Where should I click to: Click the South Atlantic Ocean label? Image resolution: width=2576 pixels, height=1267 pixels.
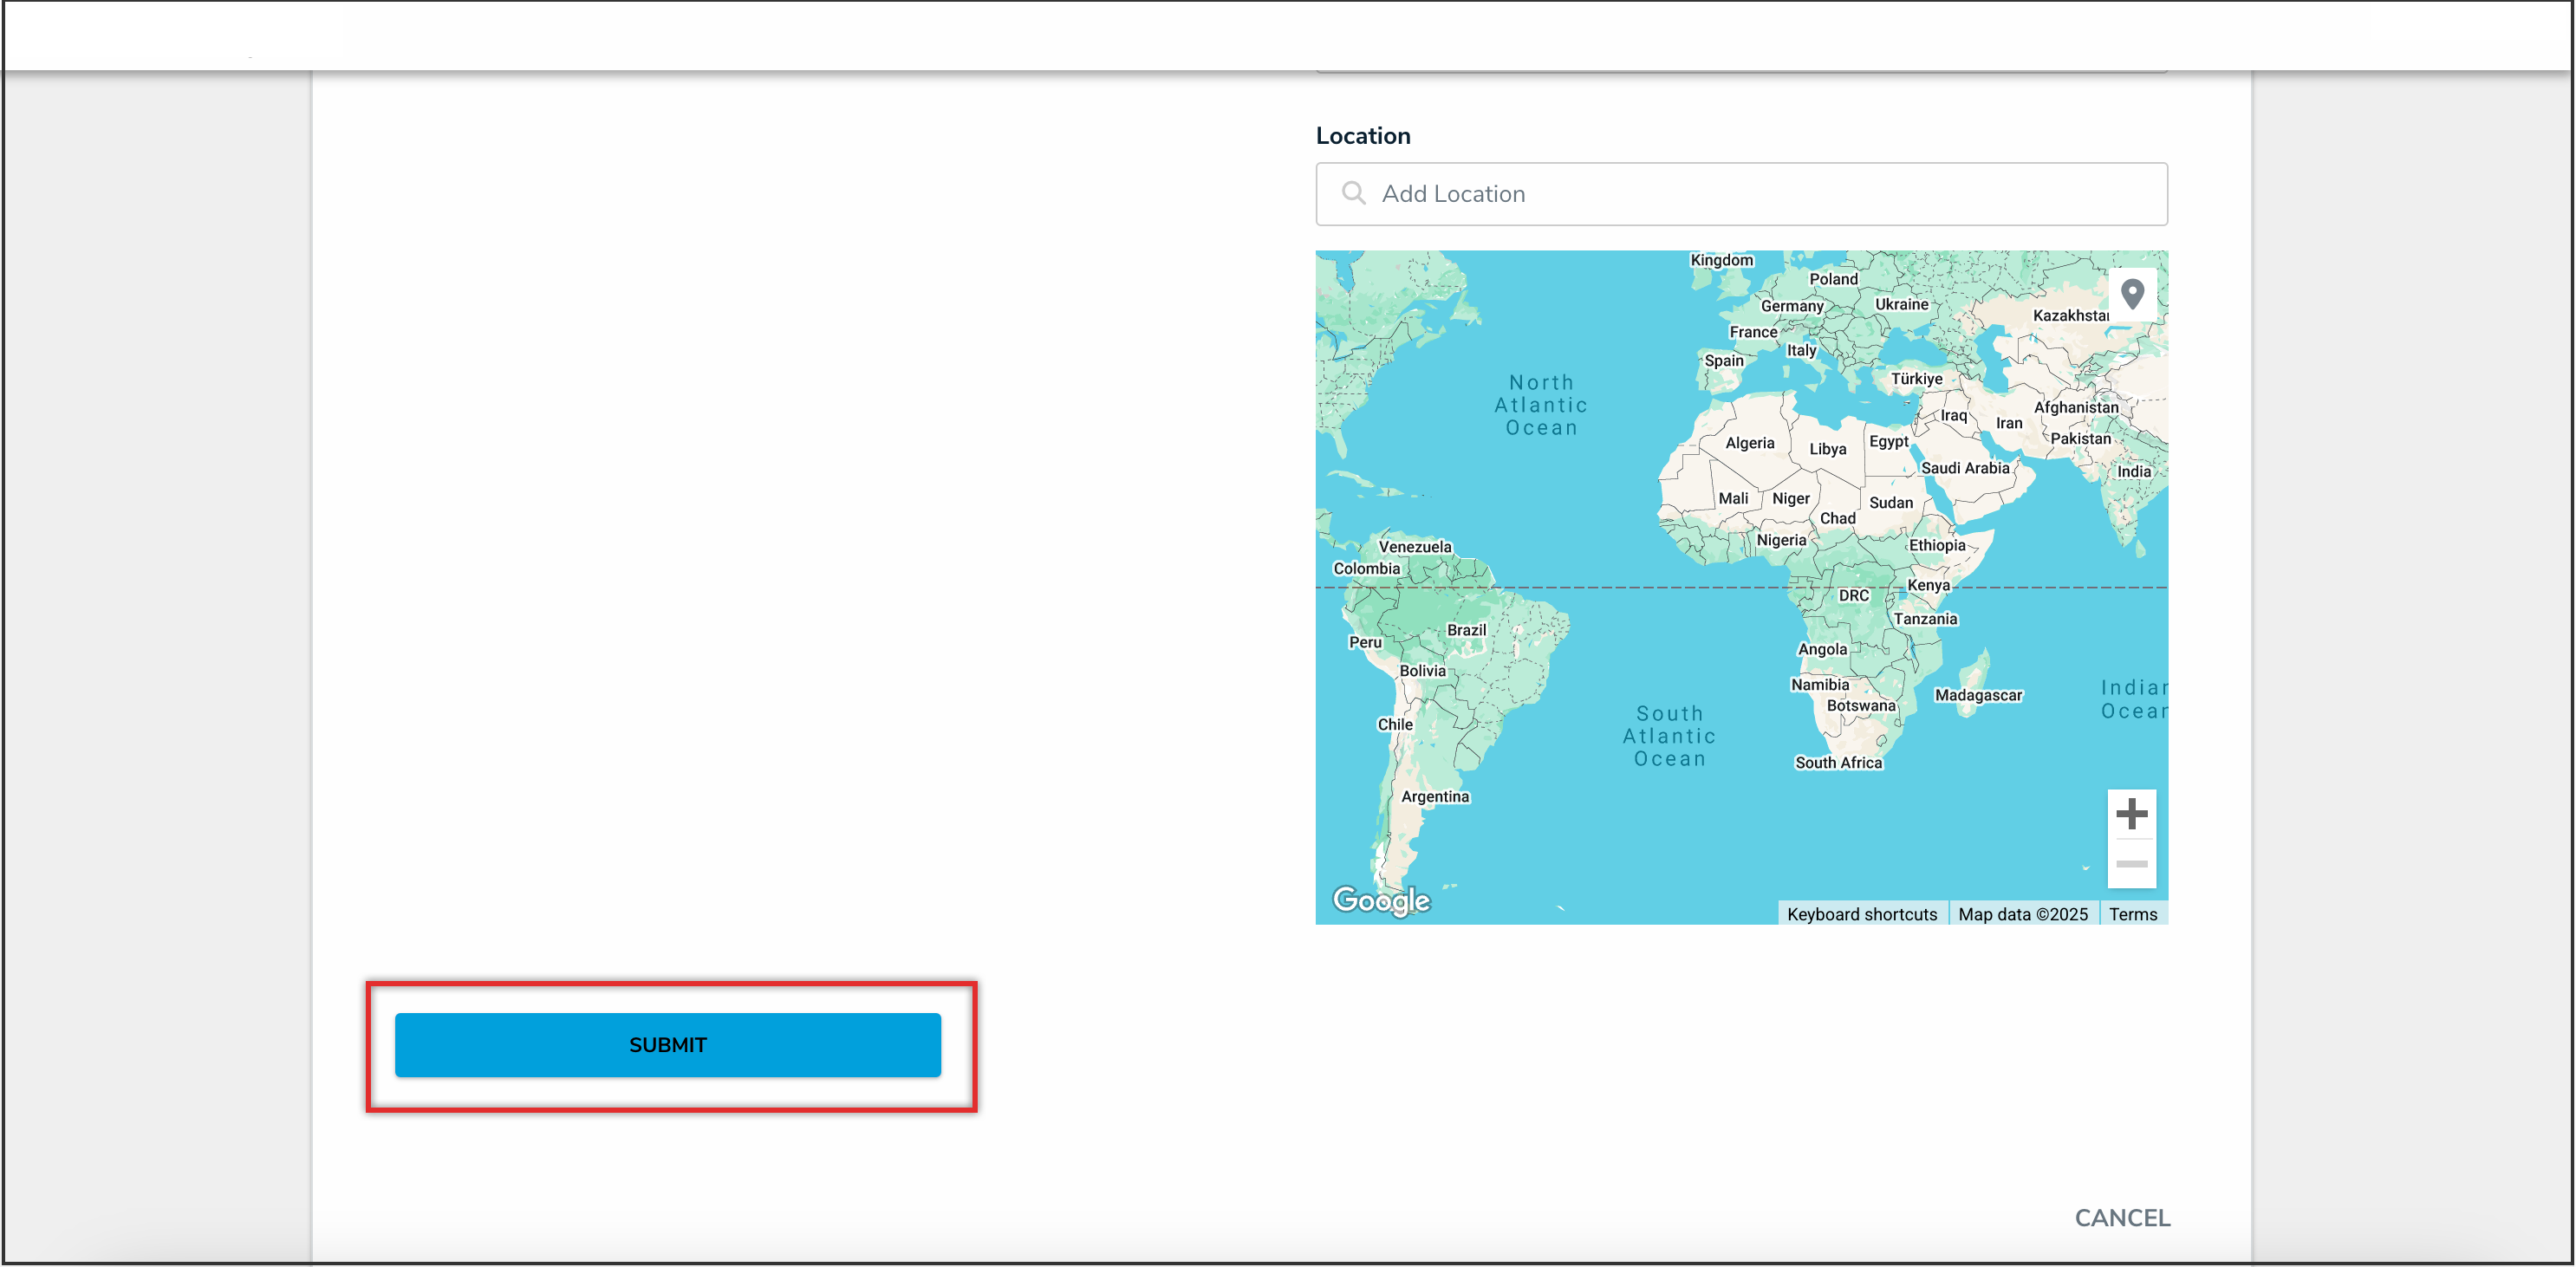click(x=1669, y=736)
